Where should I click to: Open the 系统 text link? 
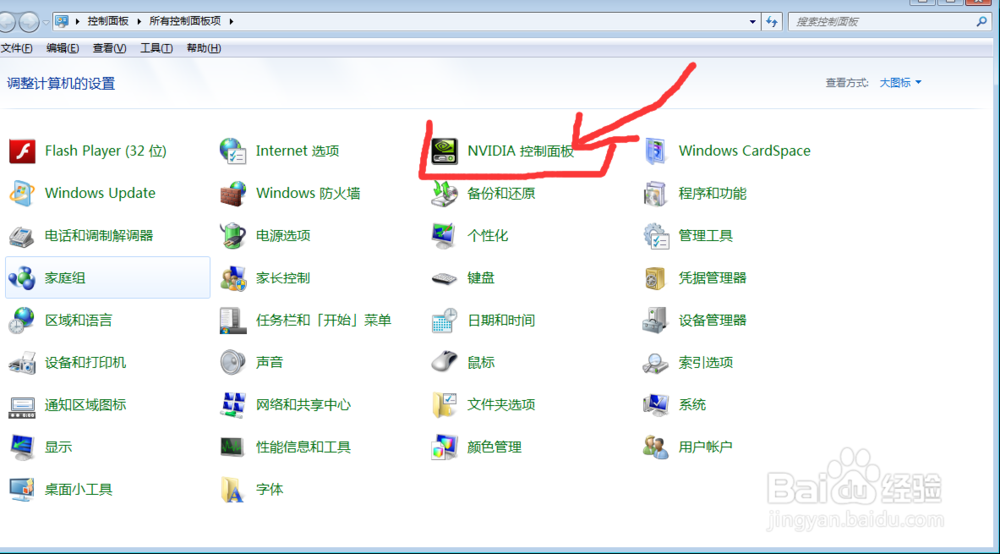tap(692, 405)
